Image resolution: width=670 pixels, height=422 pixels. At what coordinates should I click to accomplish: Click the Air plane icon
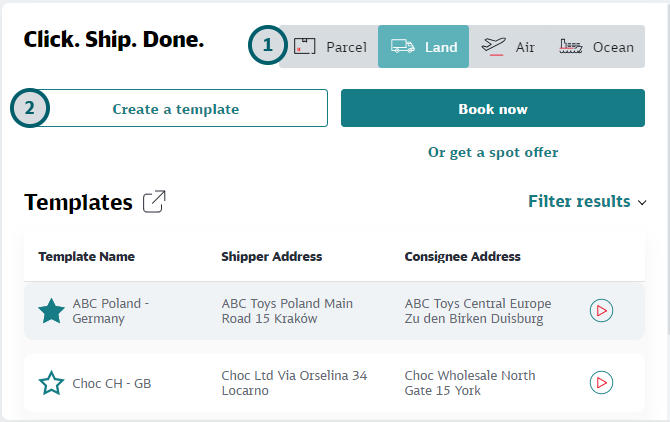(x=494, y=46)
